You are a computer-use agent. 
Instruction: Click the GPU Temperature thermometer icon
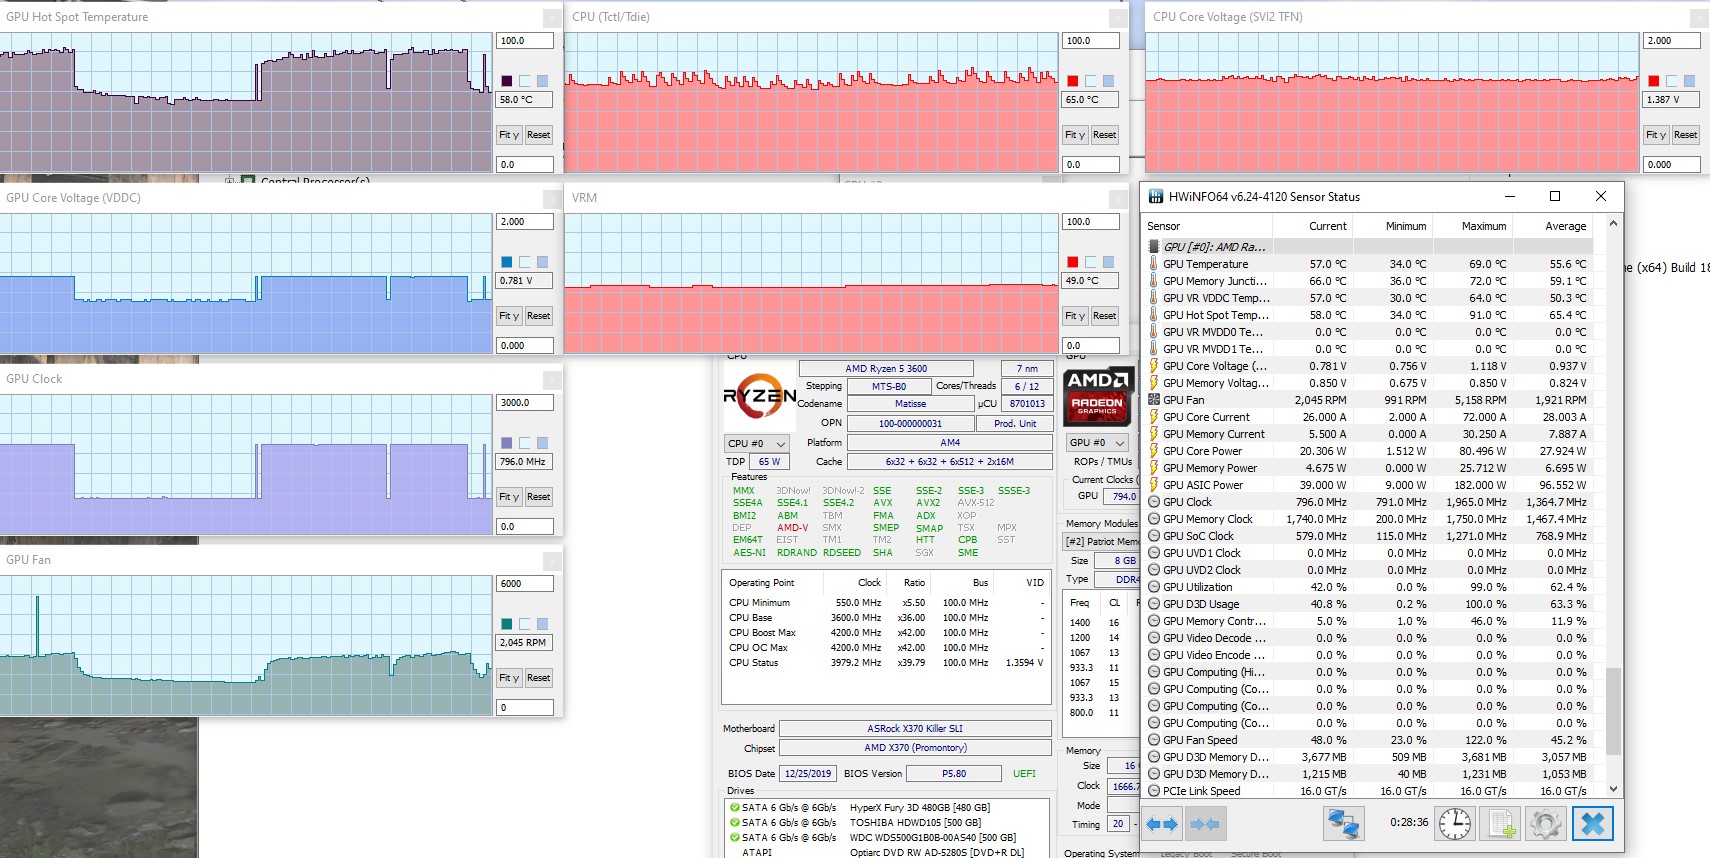1154,264
